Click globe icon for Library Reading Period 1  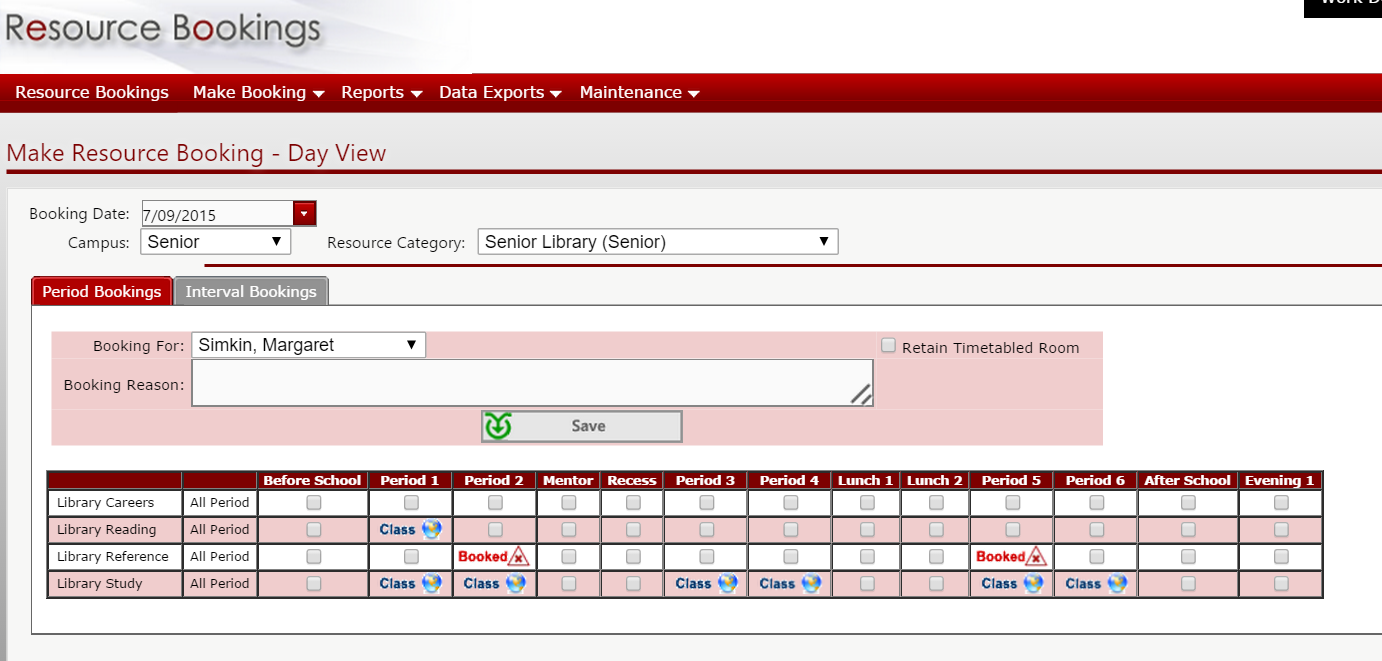431,530
